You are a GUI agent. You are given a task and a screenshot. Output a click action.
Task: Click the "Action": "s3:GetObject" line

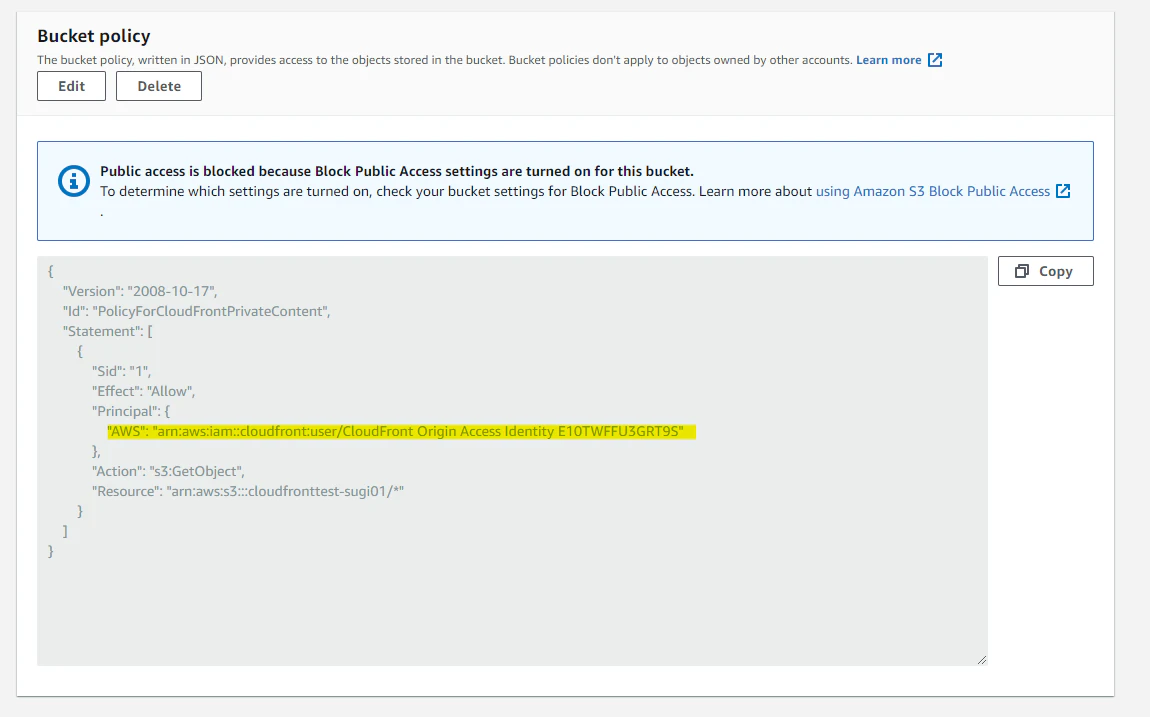pyautogui.click(x=168, y=471)
